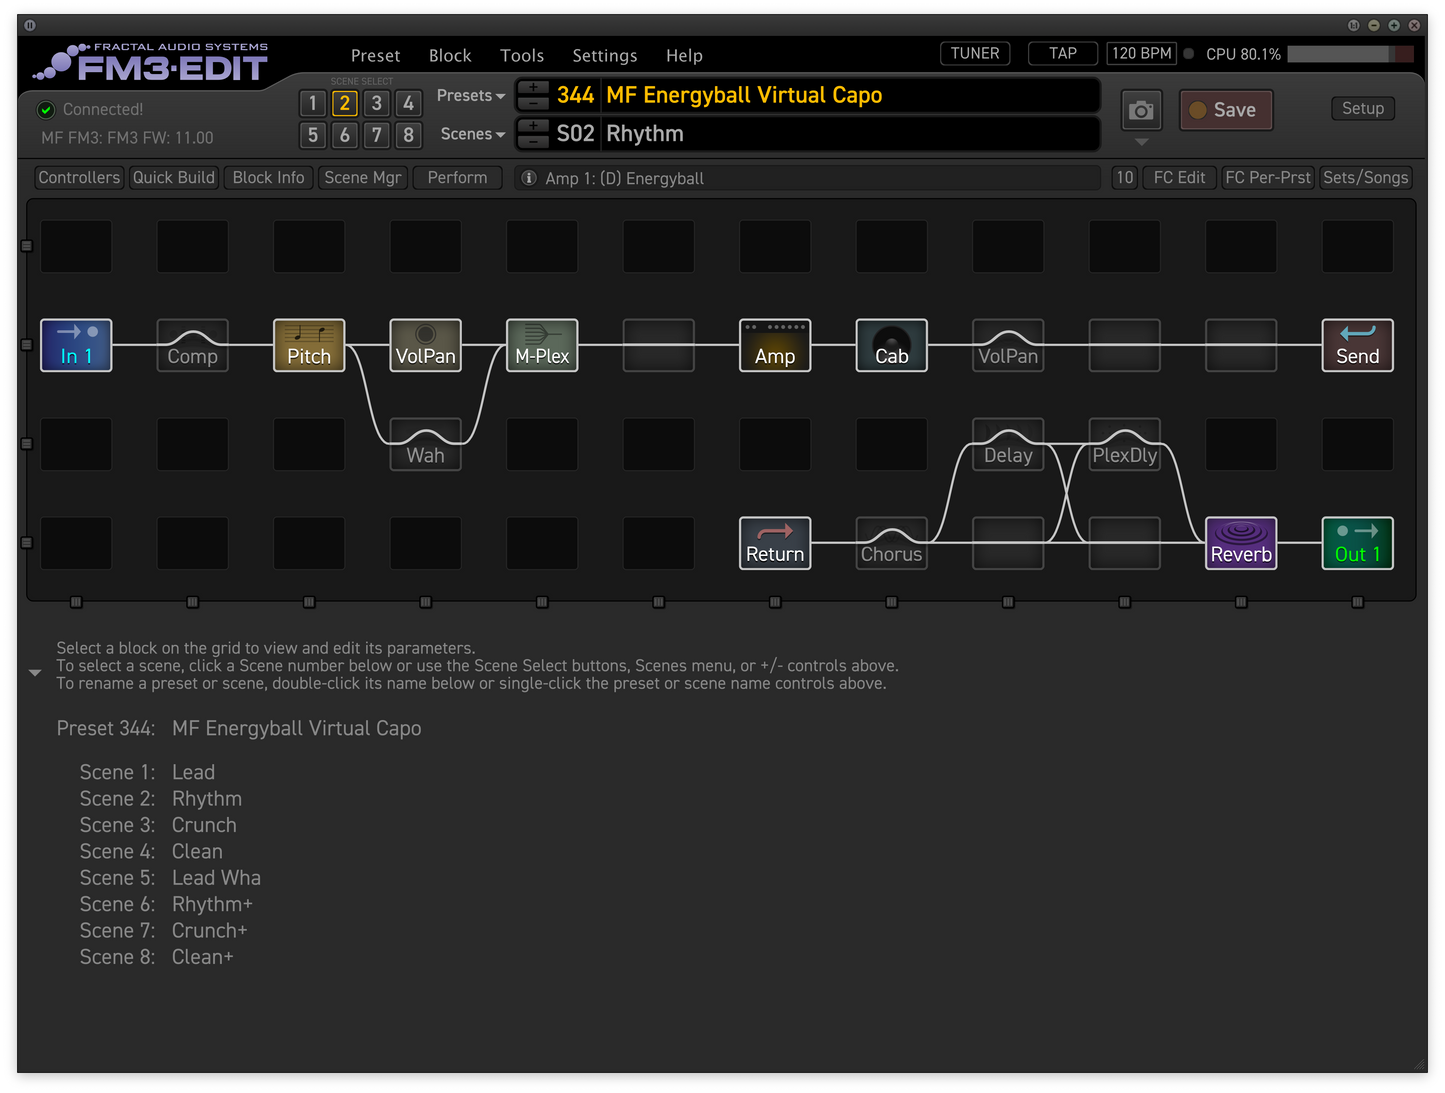Screen dimensions: 1445x1093
Task: Click the Cab block icon
Action: pos(891,345)
